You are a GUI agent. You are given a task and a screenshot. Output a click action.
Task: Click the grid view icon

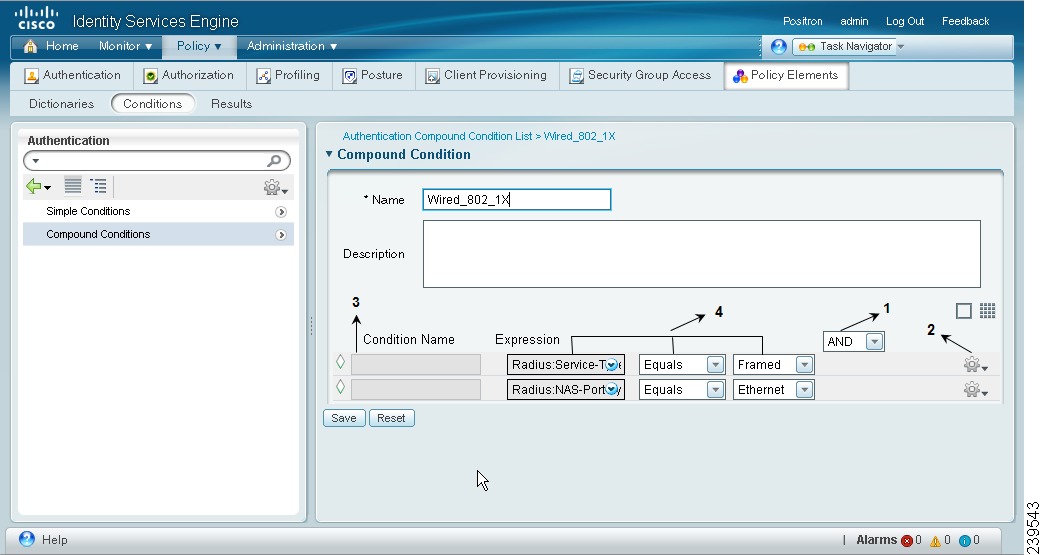[987, 311]
